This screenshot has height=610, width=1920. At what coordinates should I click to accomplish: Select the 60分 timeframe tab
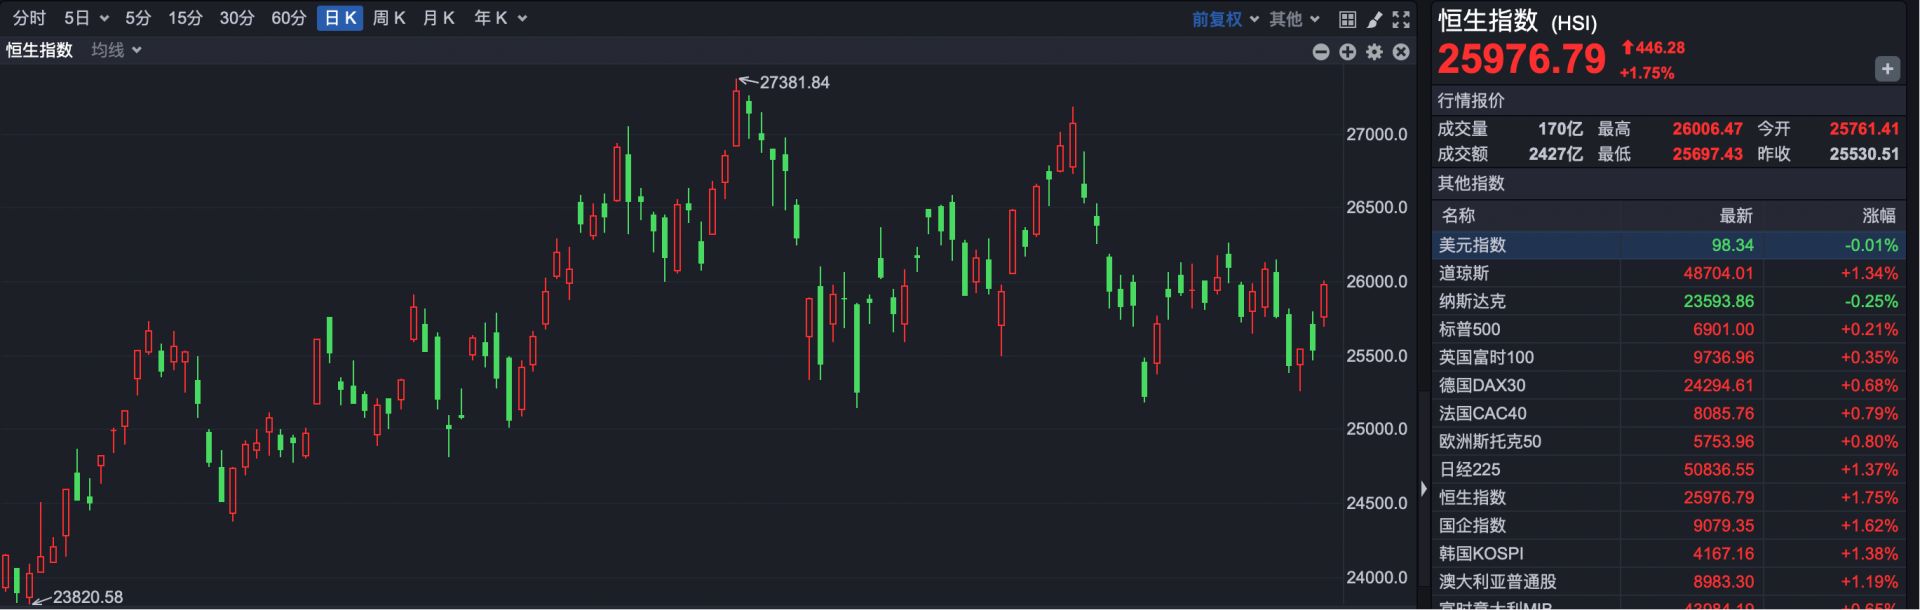coord(288,18)
